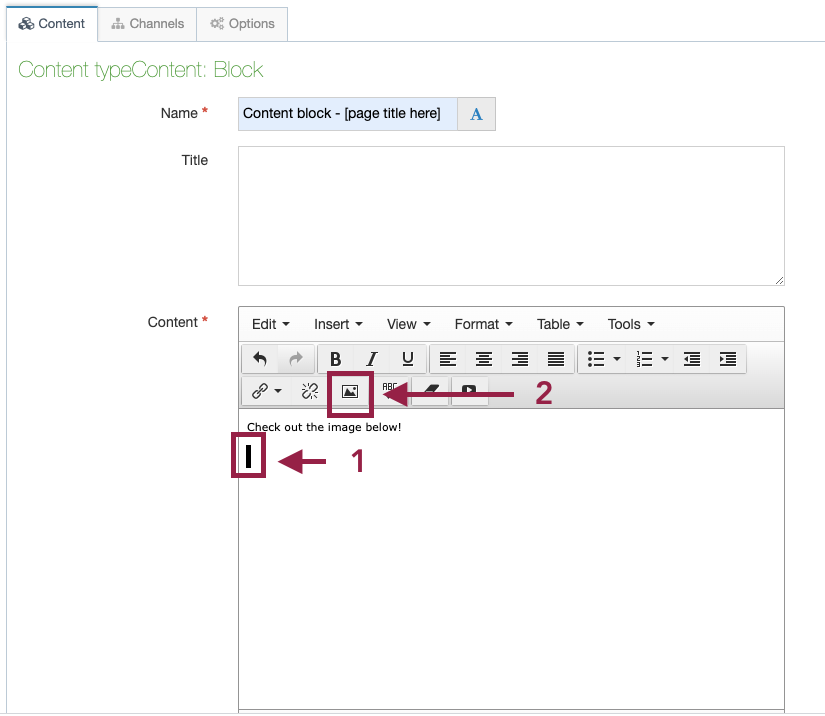Screen dimensions: 825x716
Task: Remove link with the unlink icon
Action: click(309, 391)
